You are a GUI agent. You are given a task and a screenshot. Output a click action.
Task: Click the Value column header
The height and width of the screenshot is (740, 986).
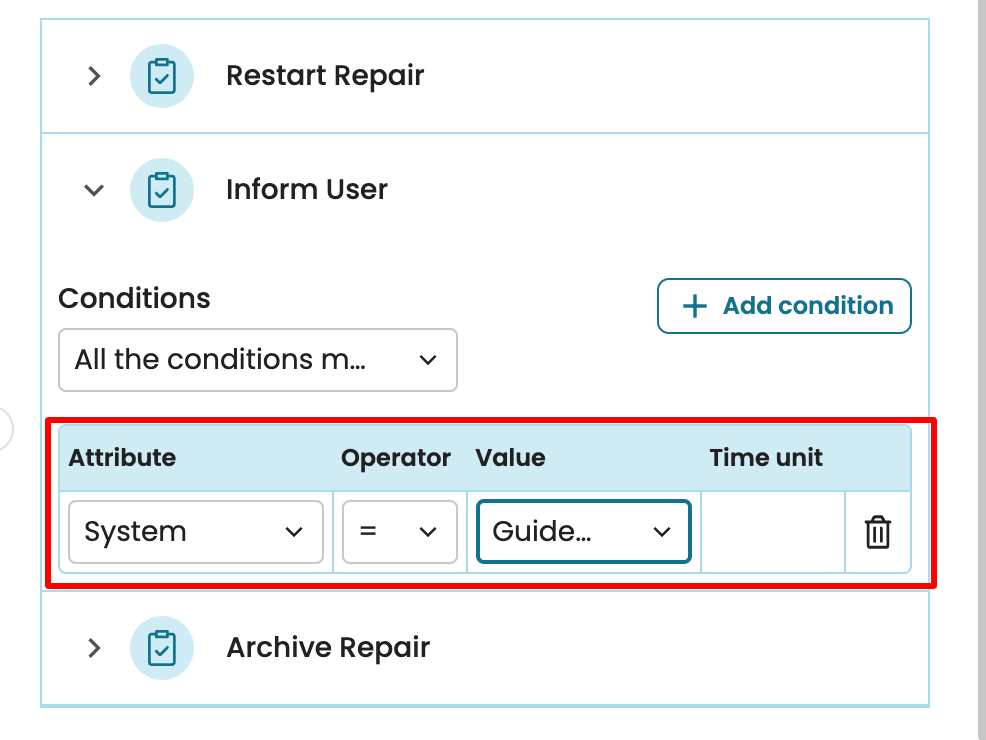pos(510,458)
